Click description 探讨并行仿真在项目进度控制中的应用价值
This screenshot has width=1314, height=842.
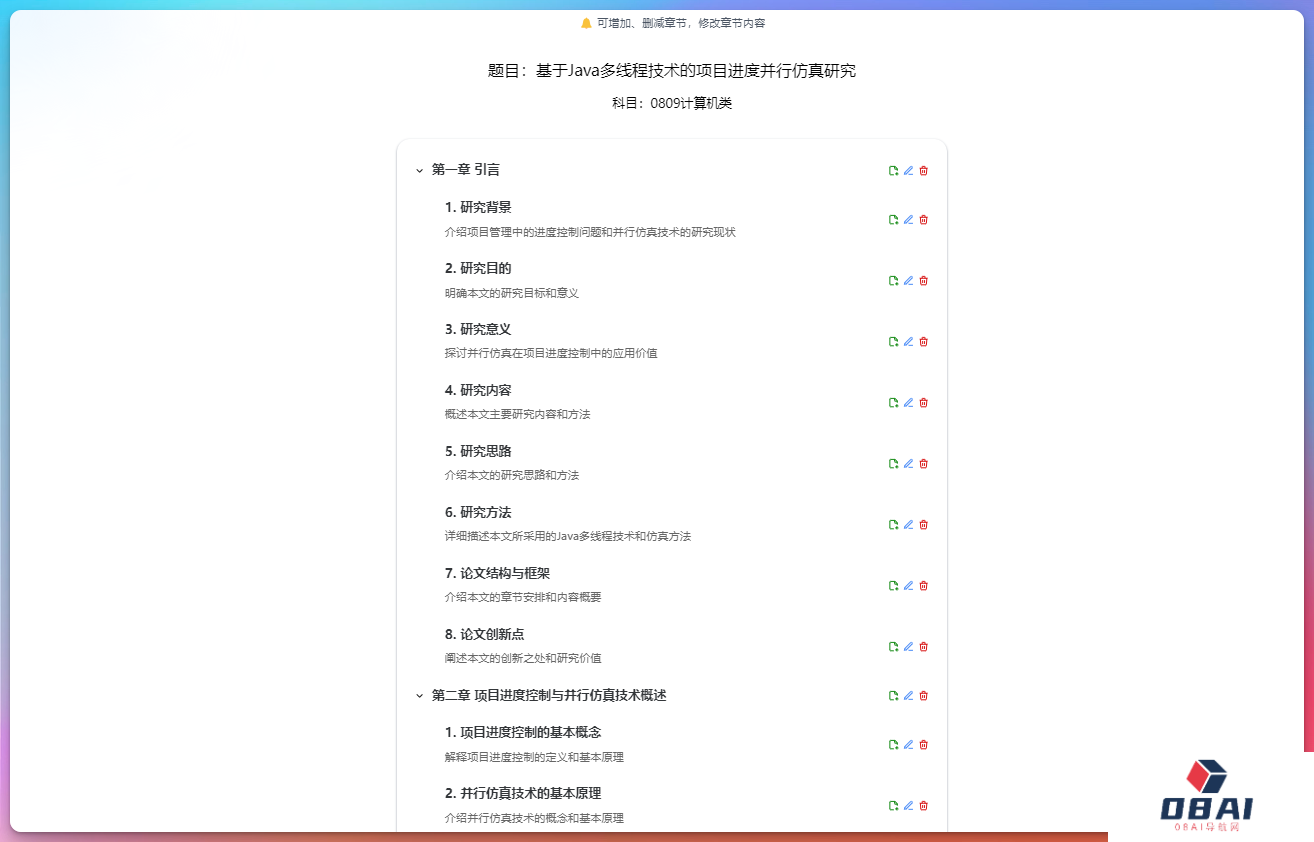(551, 353)
